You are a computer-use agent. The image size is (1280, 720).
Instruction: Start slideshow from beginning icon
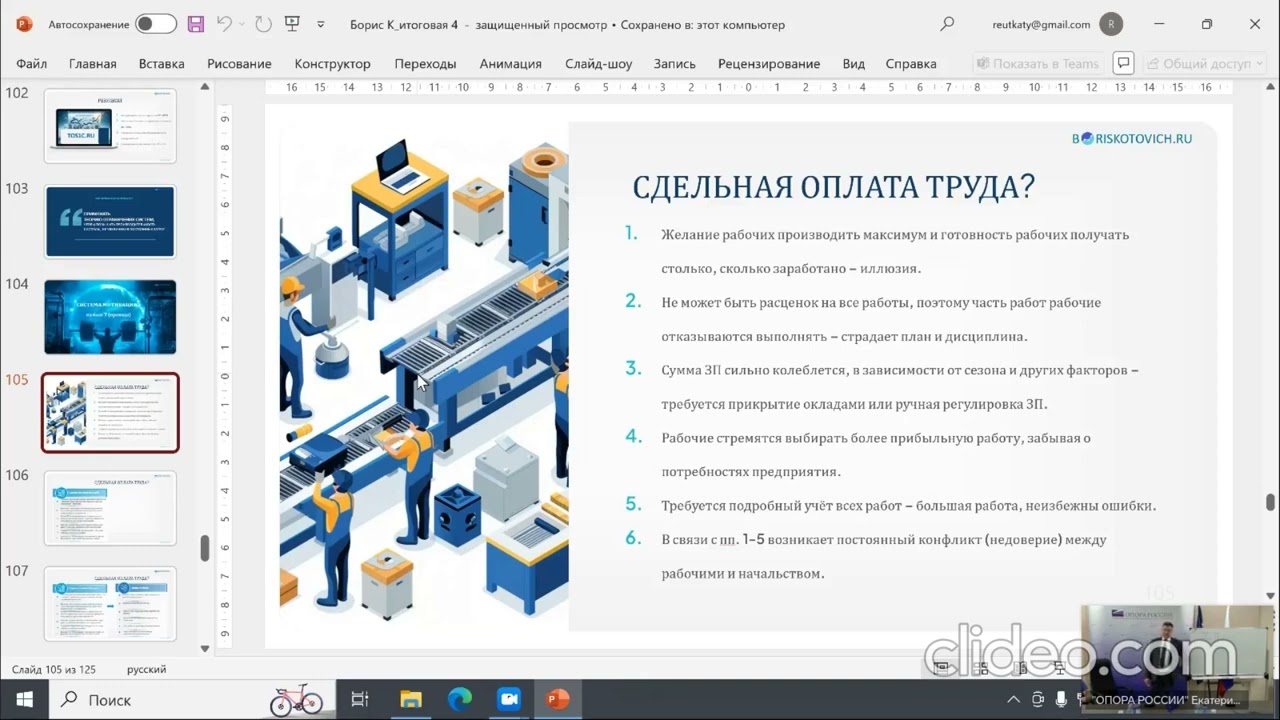tap(292, 24)
